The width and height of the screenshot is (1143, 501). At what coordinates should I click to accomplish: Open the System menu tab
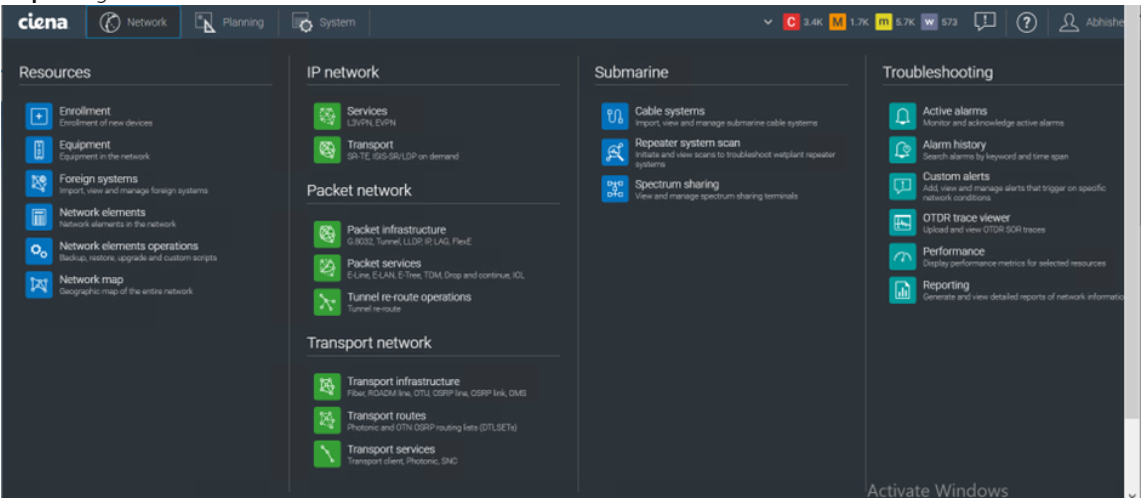coord(324,23)
